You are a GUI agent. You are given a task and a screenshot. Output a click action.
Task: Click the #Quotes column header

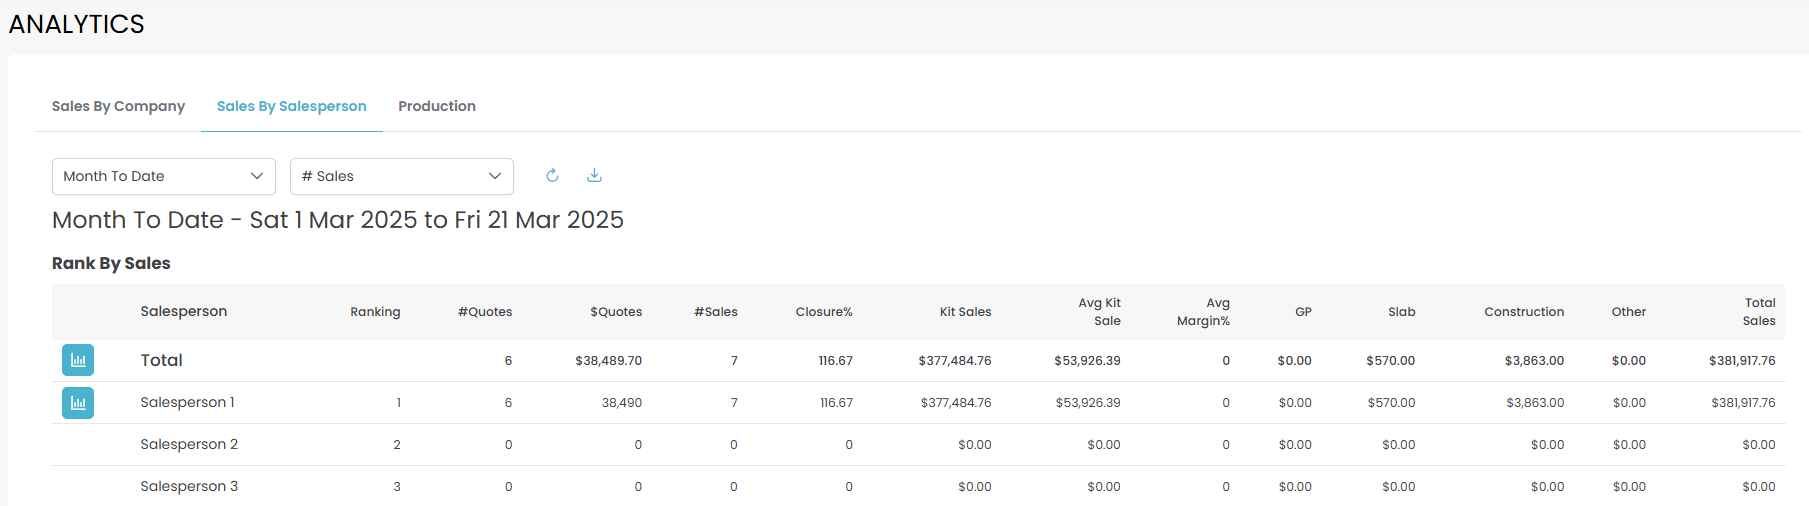pos(484,312)
